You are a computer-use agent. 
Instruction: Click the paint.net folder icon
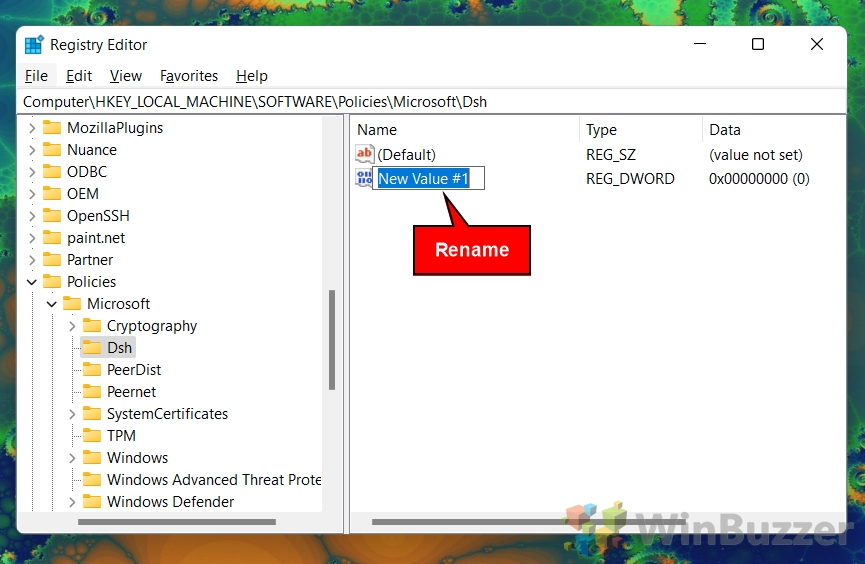tap(52, 238)
